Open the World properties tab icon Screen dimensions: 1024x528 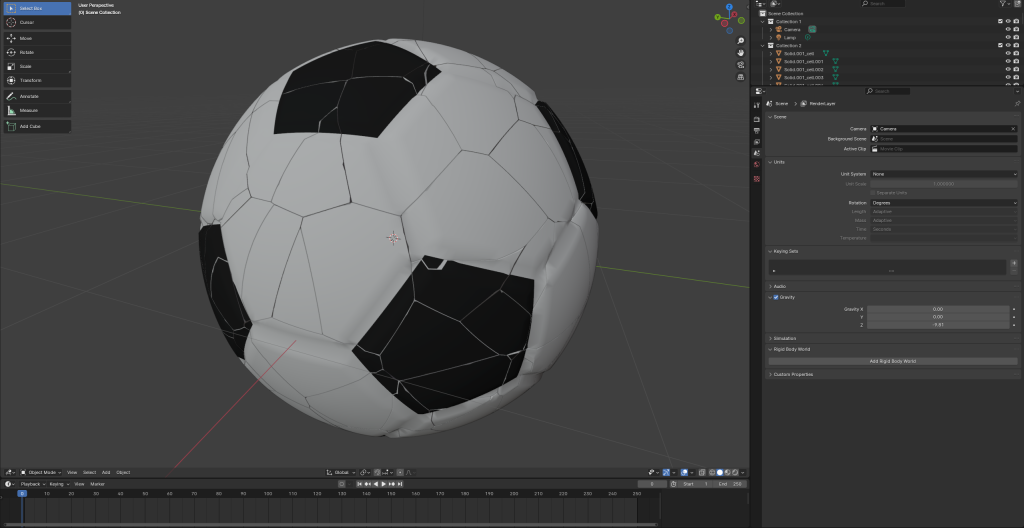tap(756, 164)
